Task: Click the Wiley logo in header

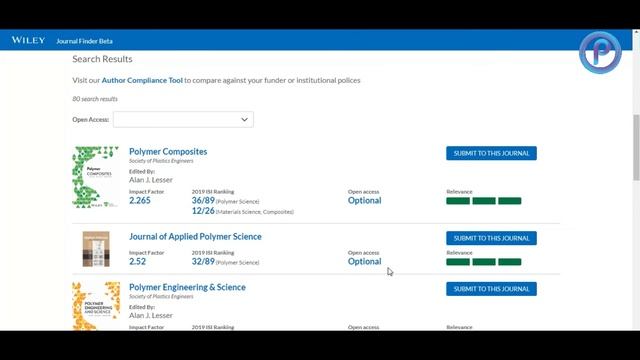Action: (28, 40)
